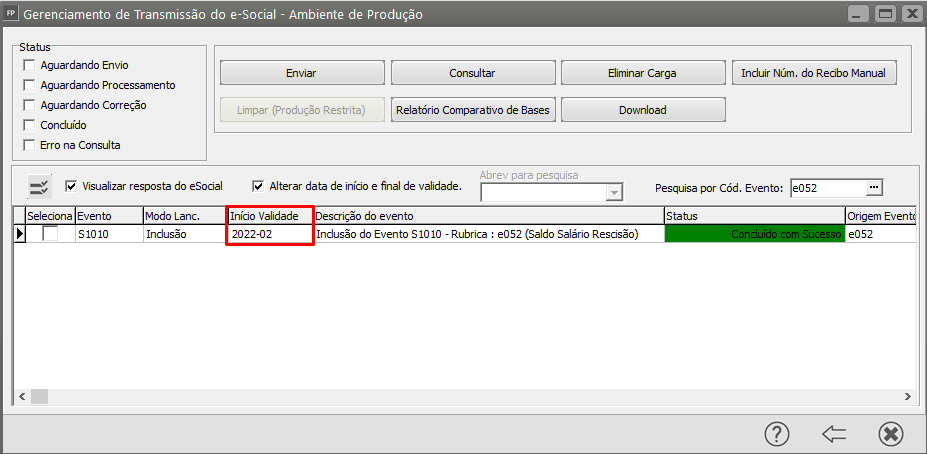Click the row indicator arrow of S1010 row
This screenshot has height=454, width=927.
pos(20,234)
